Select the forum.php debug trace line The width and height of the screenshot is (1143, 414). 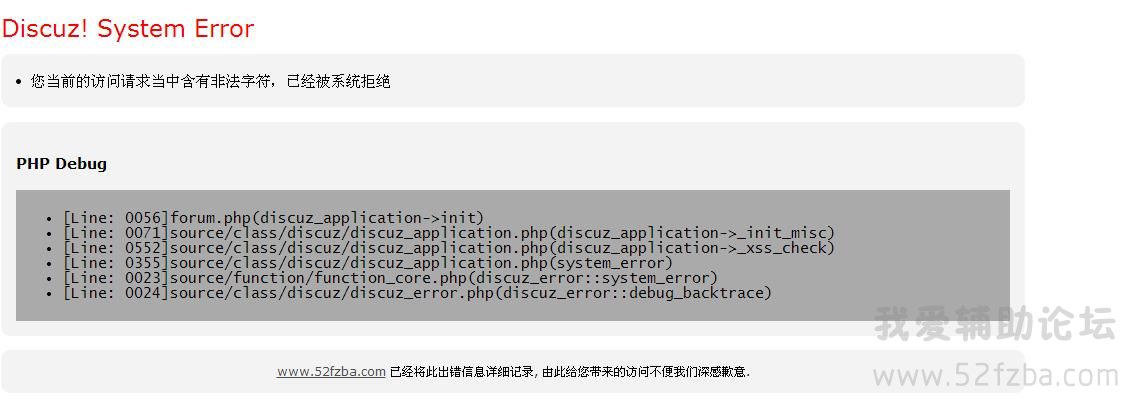point(273,217)
